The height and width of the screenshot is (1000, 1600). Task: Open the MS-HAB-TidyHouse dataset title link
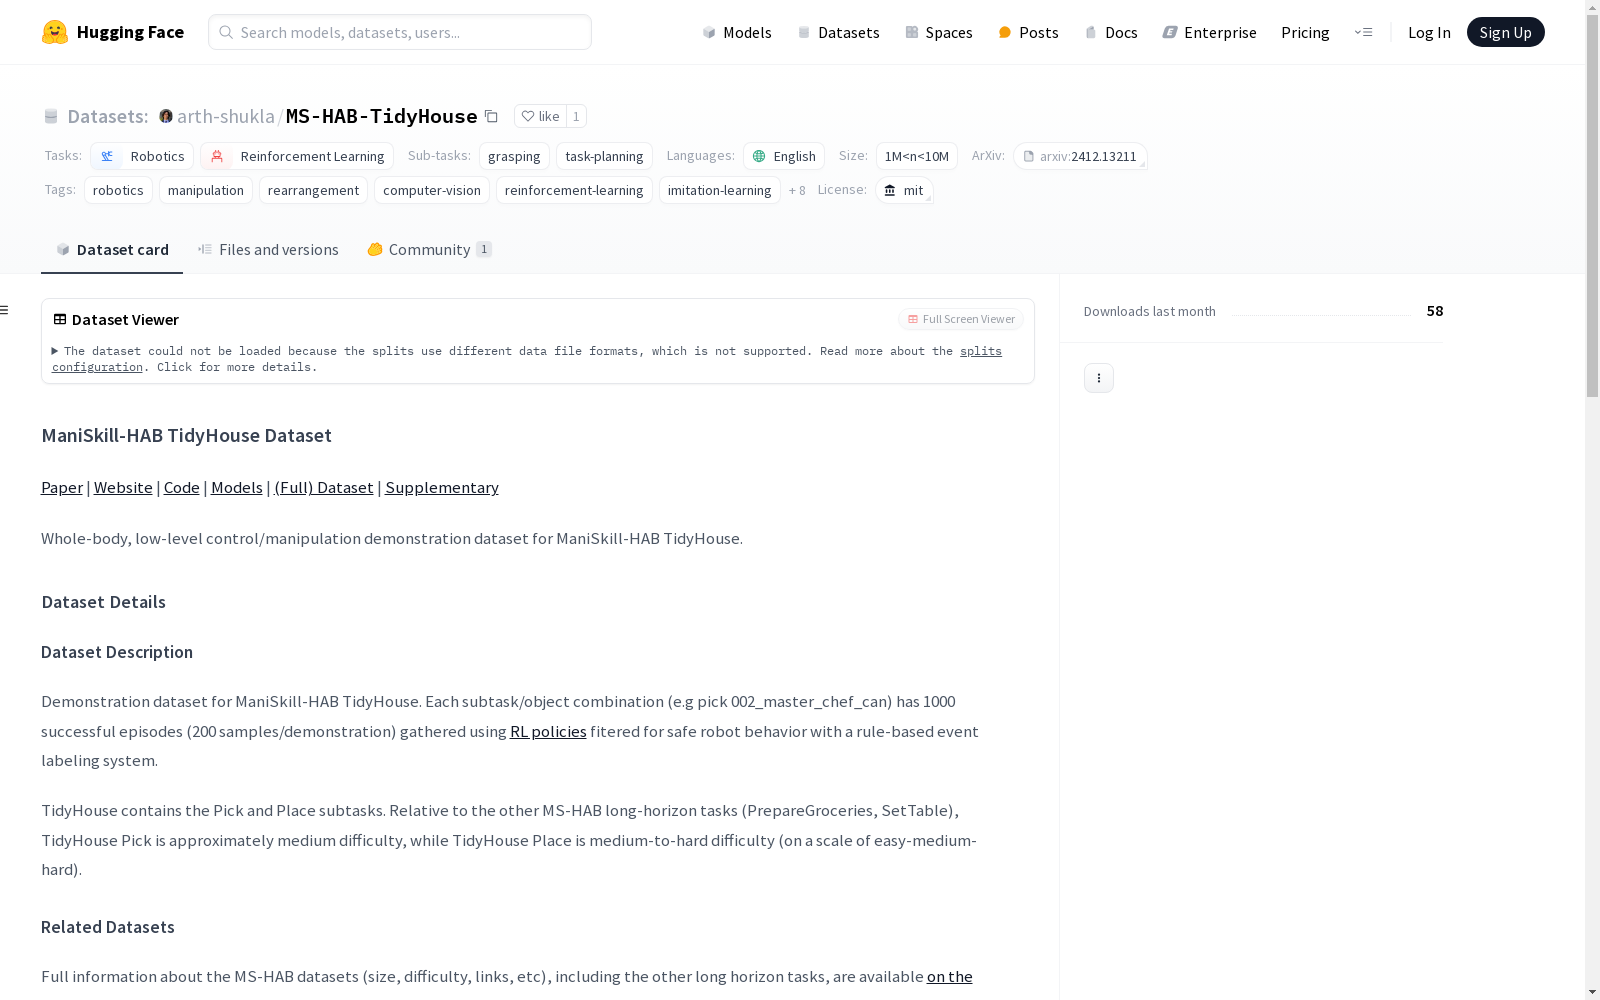pyautogui.click(x=382, y=116)
